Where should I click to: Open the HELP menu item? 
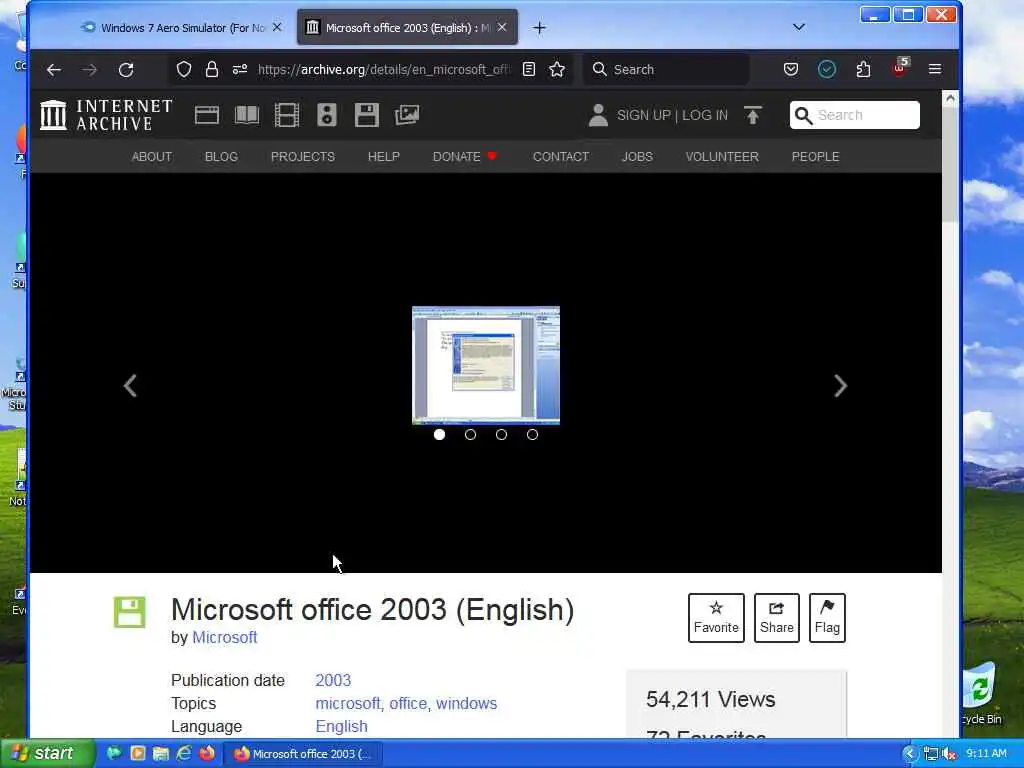[383, 157]
